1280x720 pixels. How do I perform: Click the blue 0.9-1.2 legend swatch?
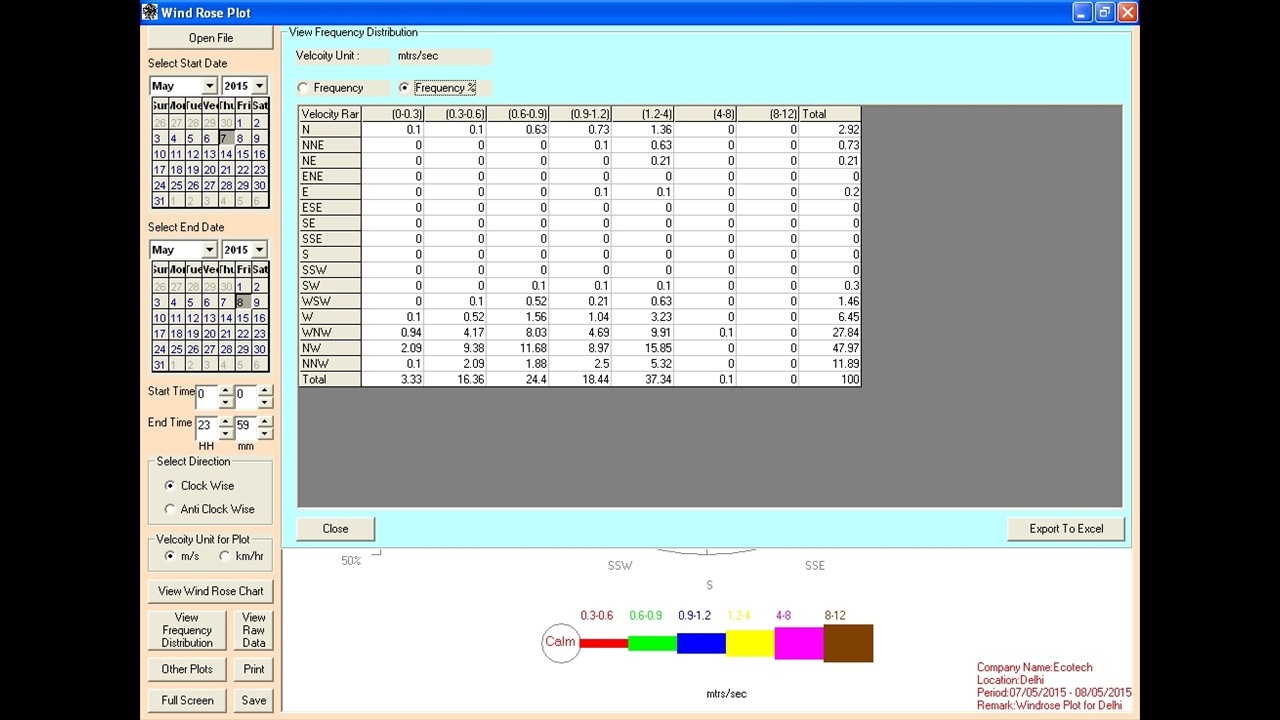tap(701, 642)
